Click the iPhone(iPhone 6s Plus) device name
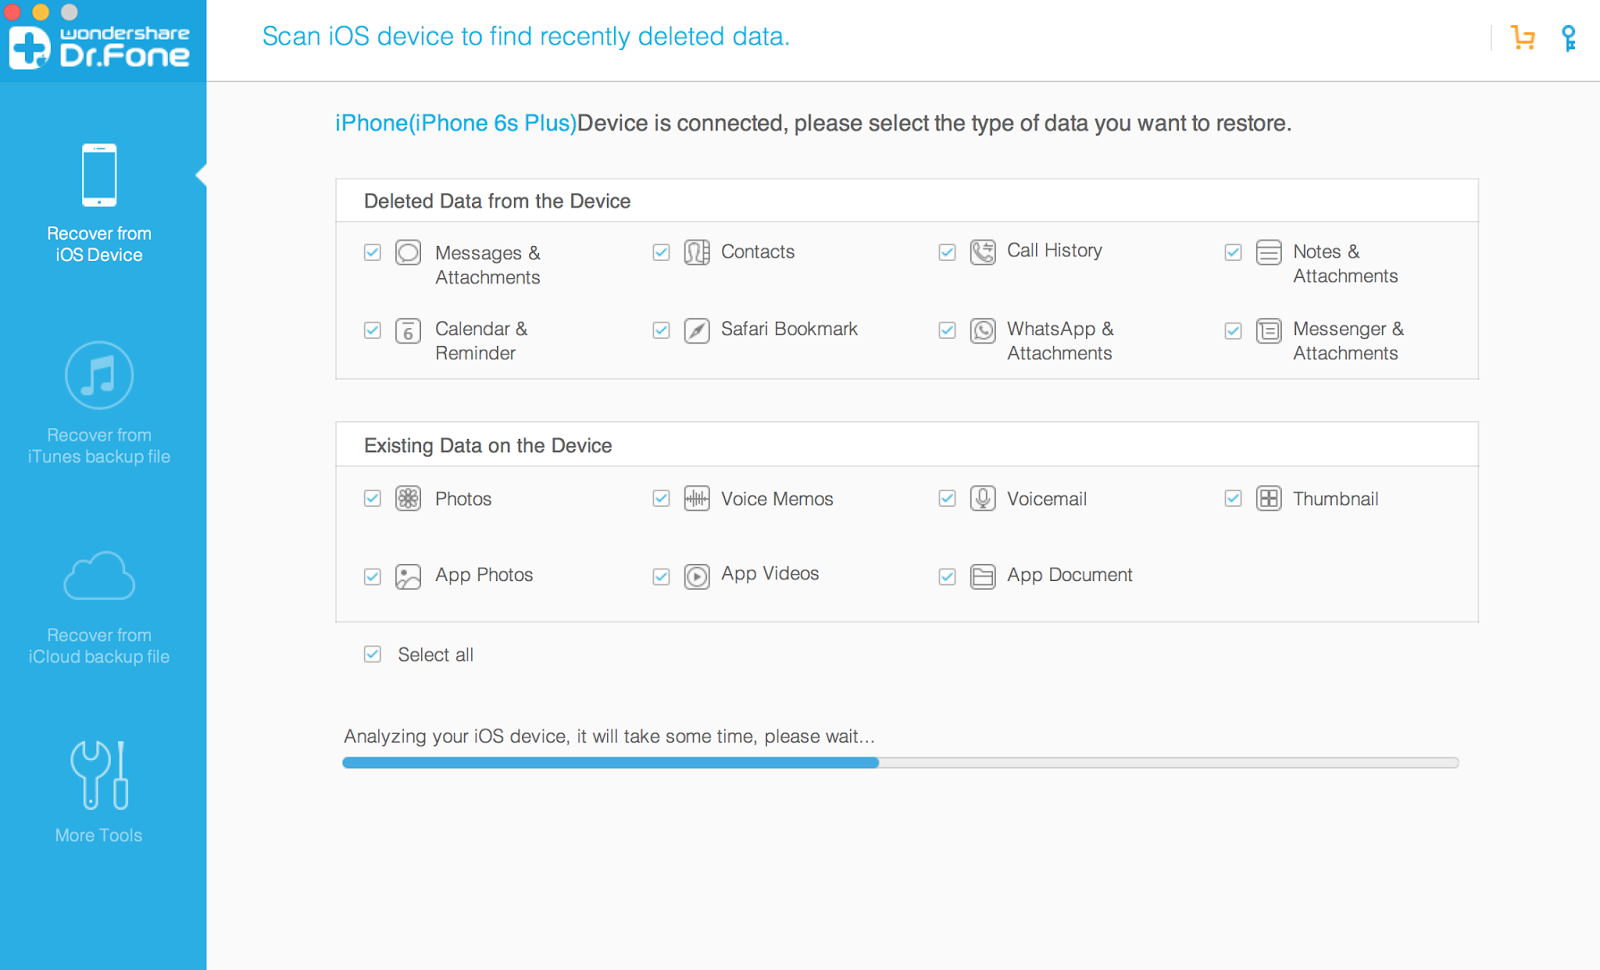 [456, 123]
